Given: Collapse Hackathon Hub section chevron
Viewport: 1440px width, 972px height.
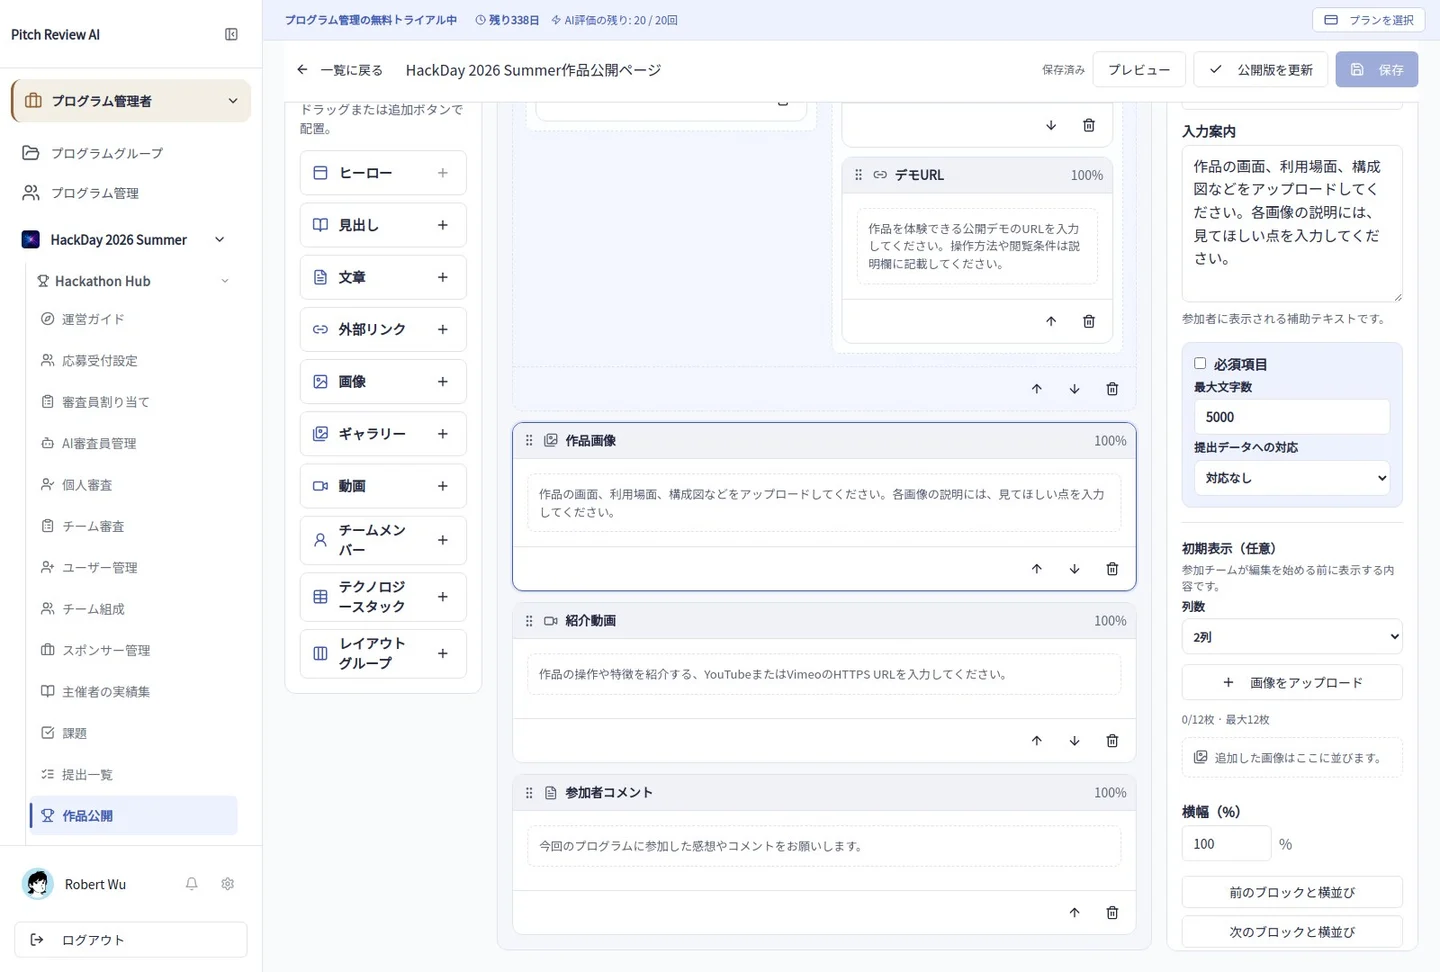Looking at the screenshot, I should tap(225, 281).
